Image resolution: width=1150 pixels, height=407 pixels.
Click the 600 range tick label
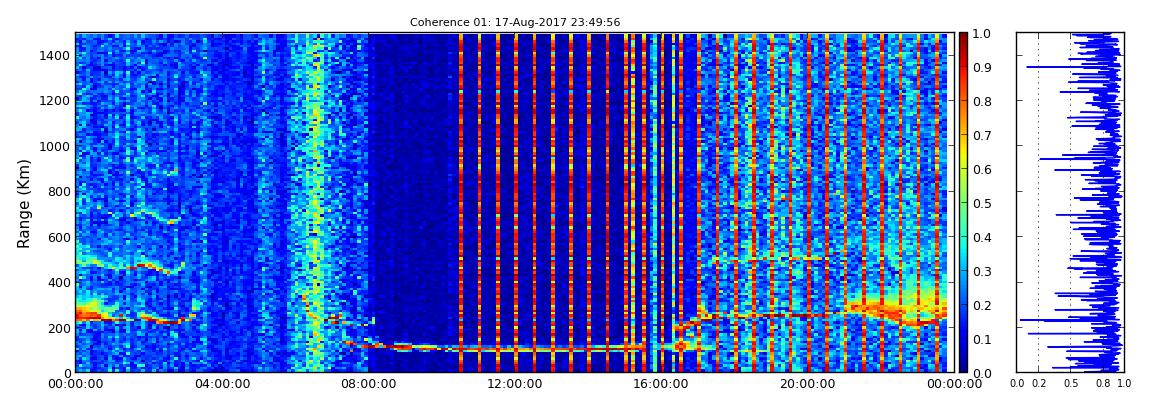(x=57, y=237)
